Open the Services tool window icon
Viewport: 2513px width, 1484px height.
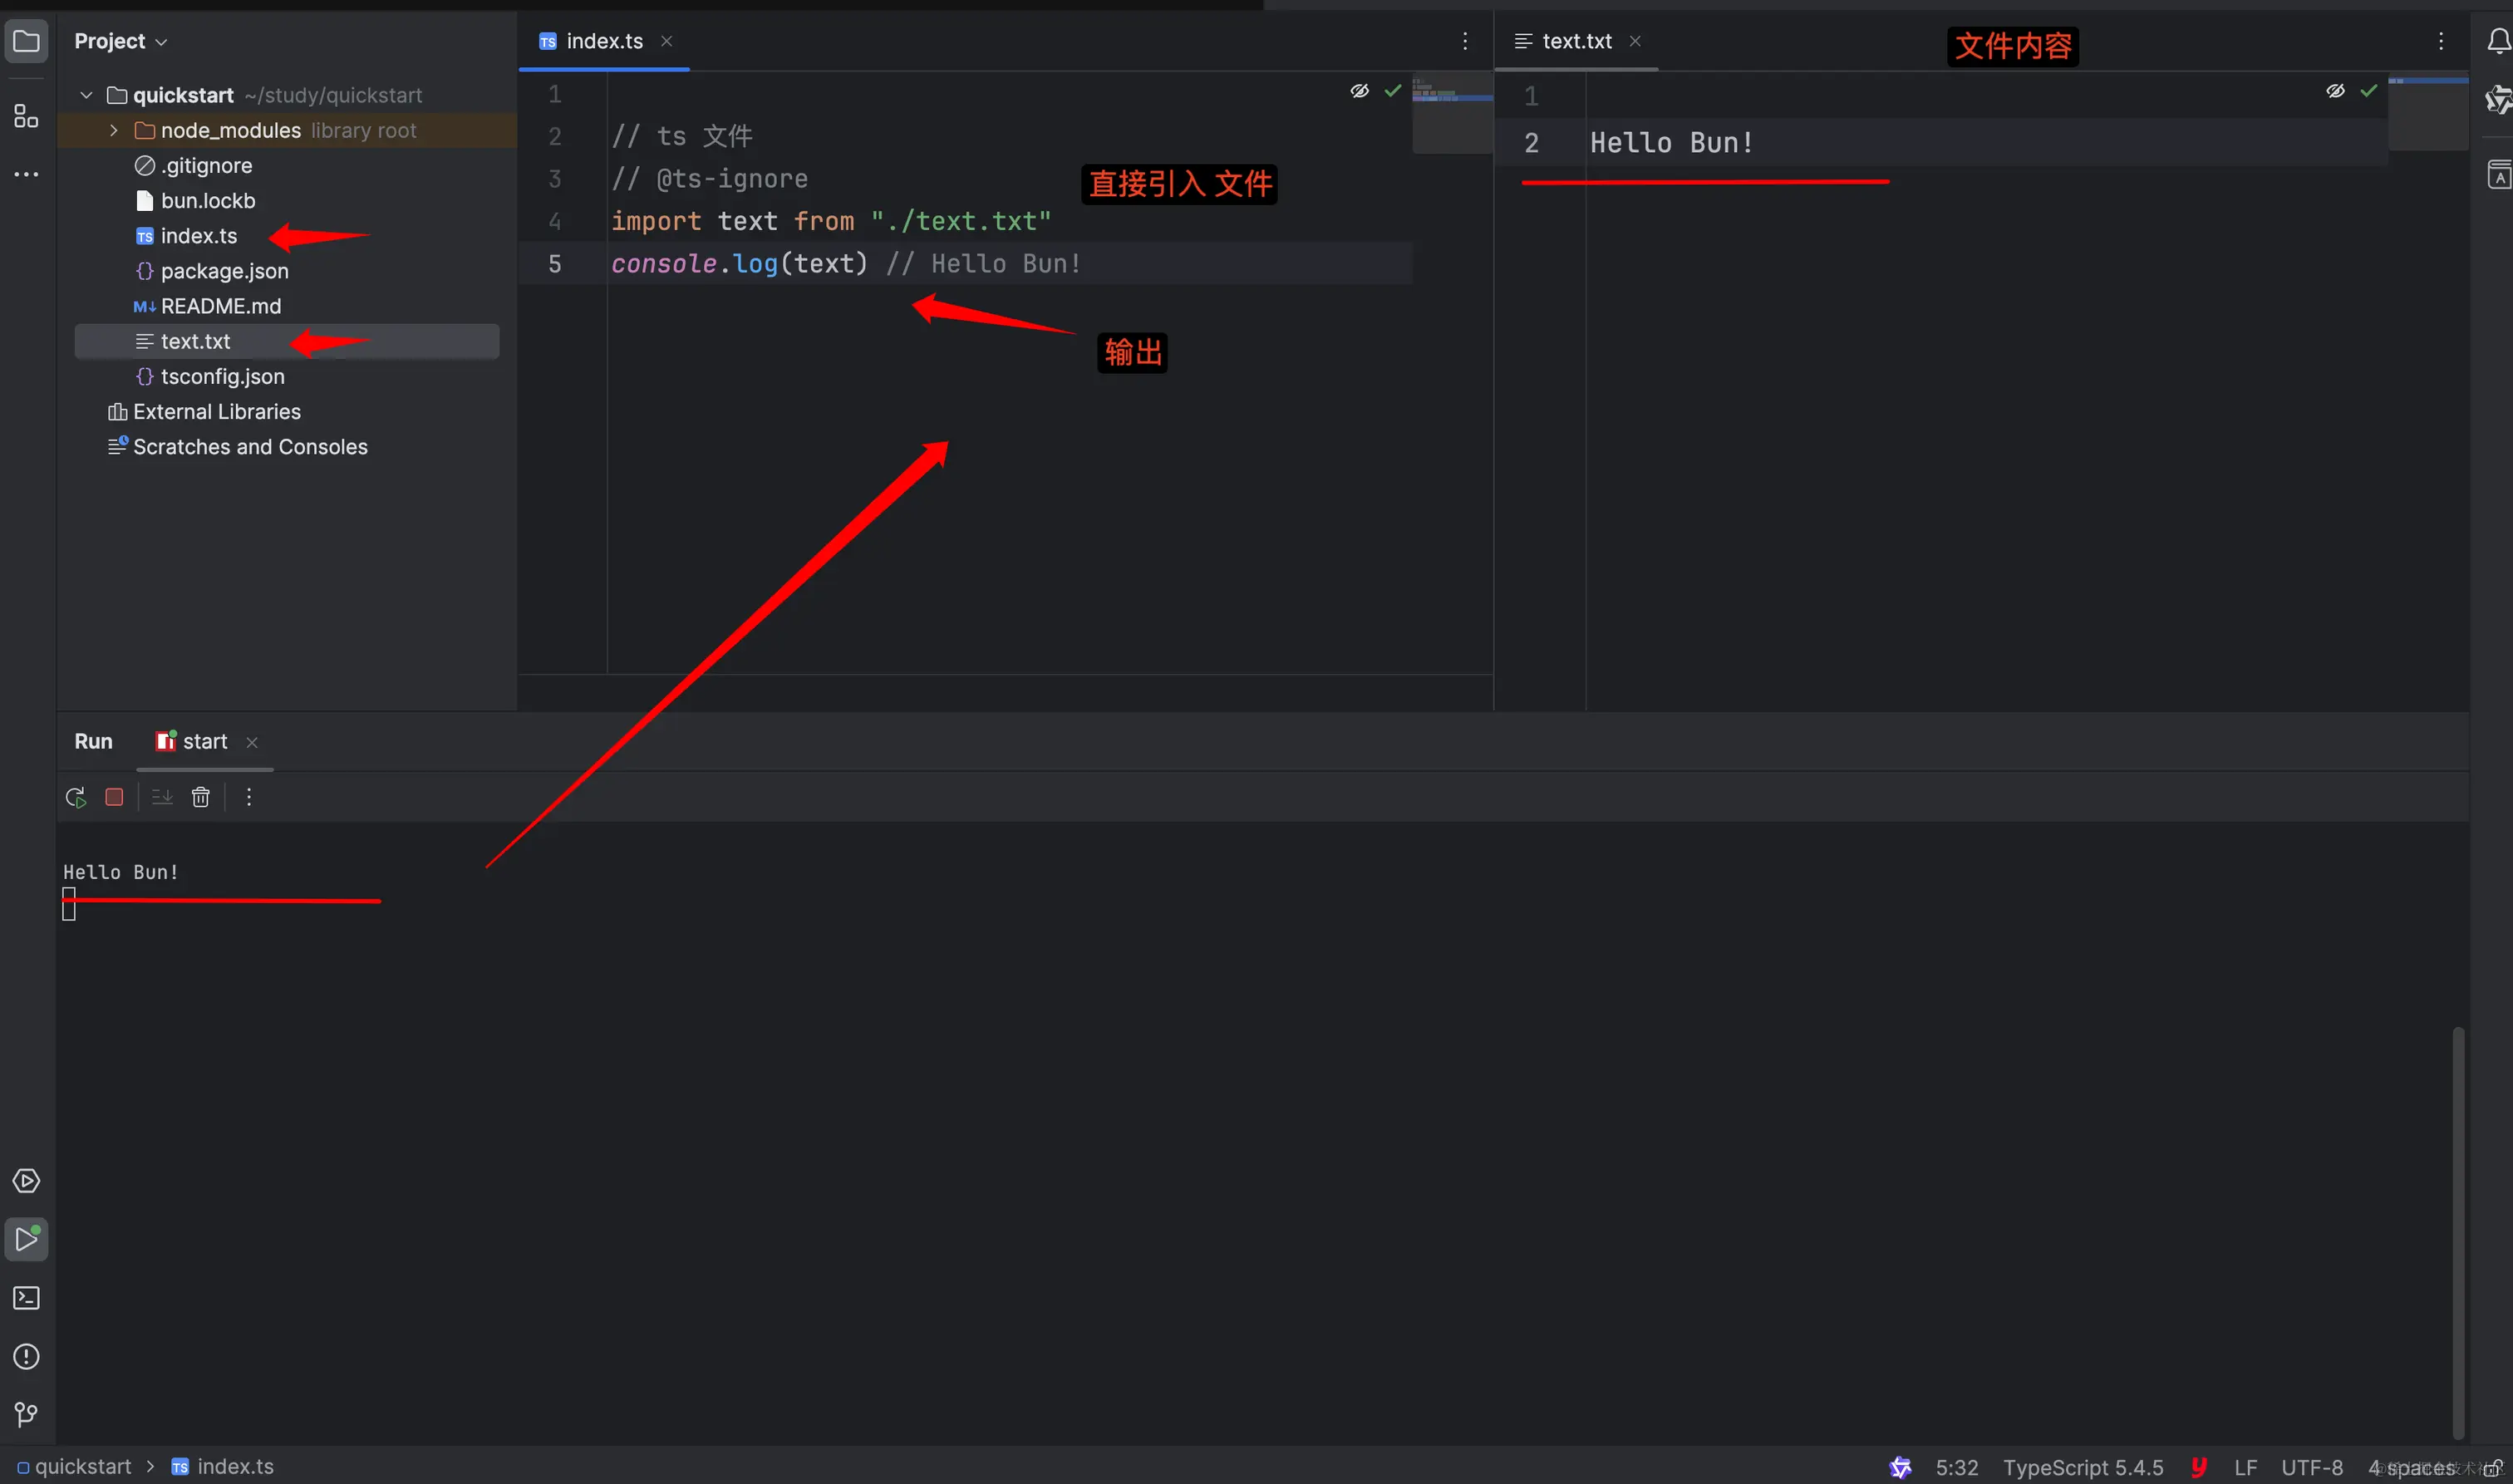click(26, 1181)
